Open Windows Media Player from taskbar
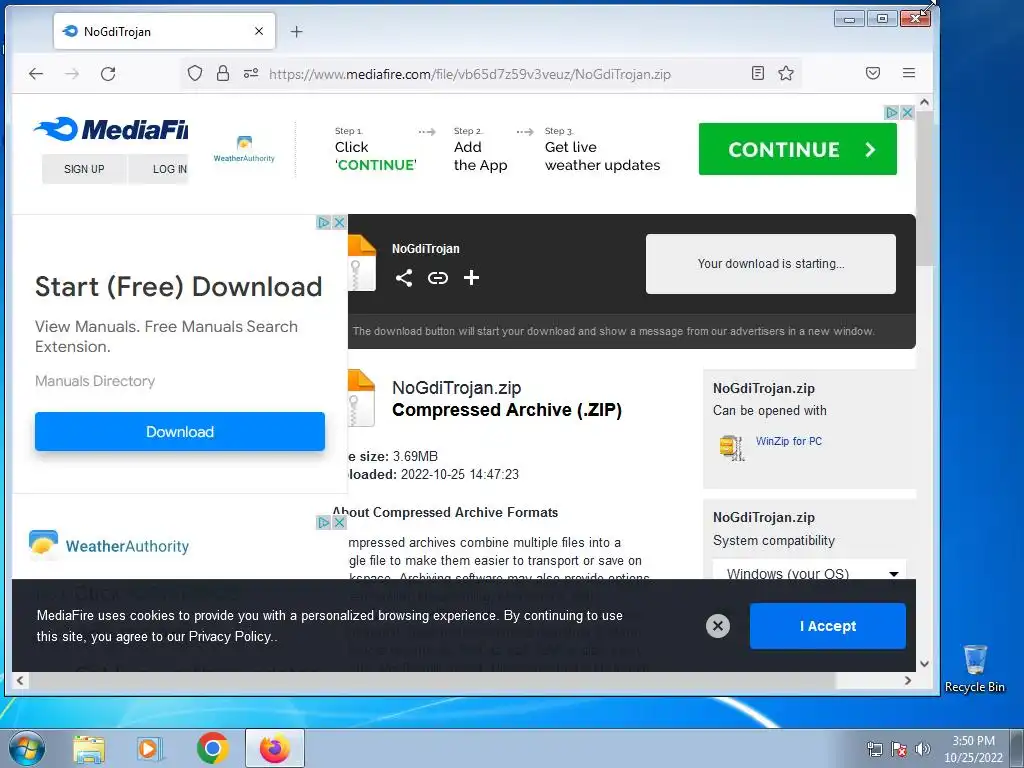Screen dimensions: 1024x768 point(150,749)
